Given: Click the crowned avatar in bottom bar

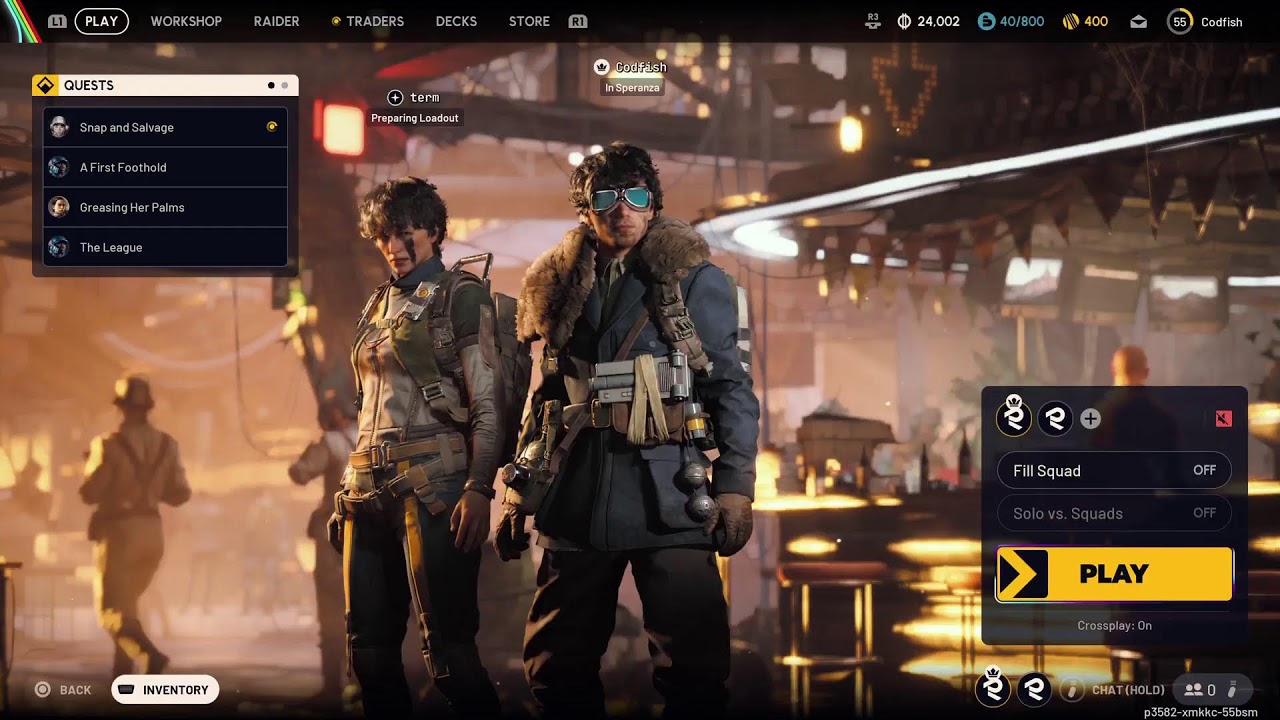Looking at the screenshot, I should [x=993, y=687].
